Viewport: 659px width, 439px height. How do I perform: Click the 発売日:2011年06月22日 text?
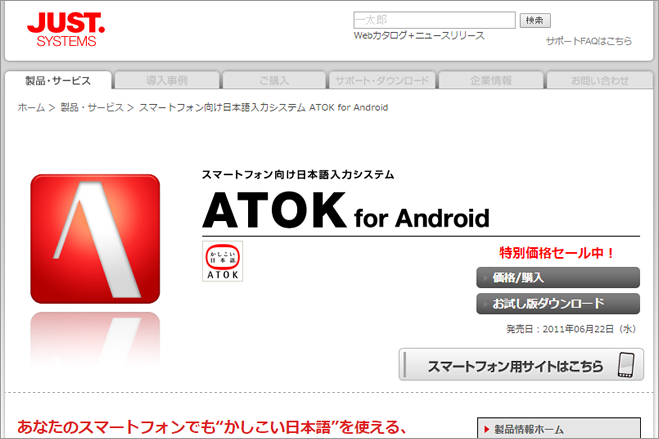click(571, 329)
